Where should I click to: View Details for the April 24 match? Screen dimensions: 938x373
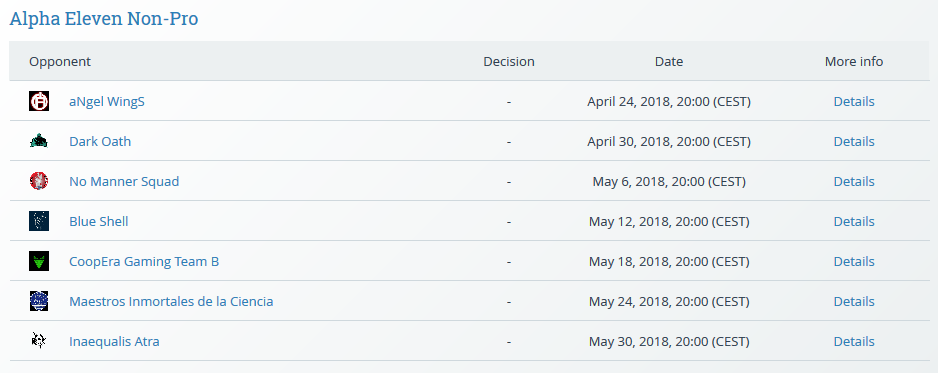pos(854,102)
